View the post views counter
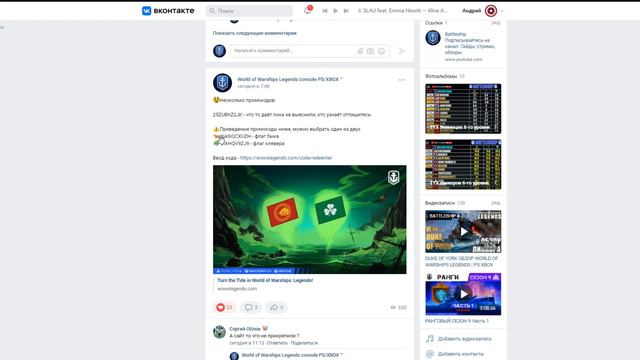Image resolution: width=640 pixels, height=360 pixels. click(x=398, y=307)
